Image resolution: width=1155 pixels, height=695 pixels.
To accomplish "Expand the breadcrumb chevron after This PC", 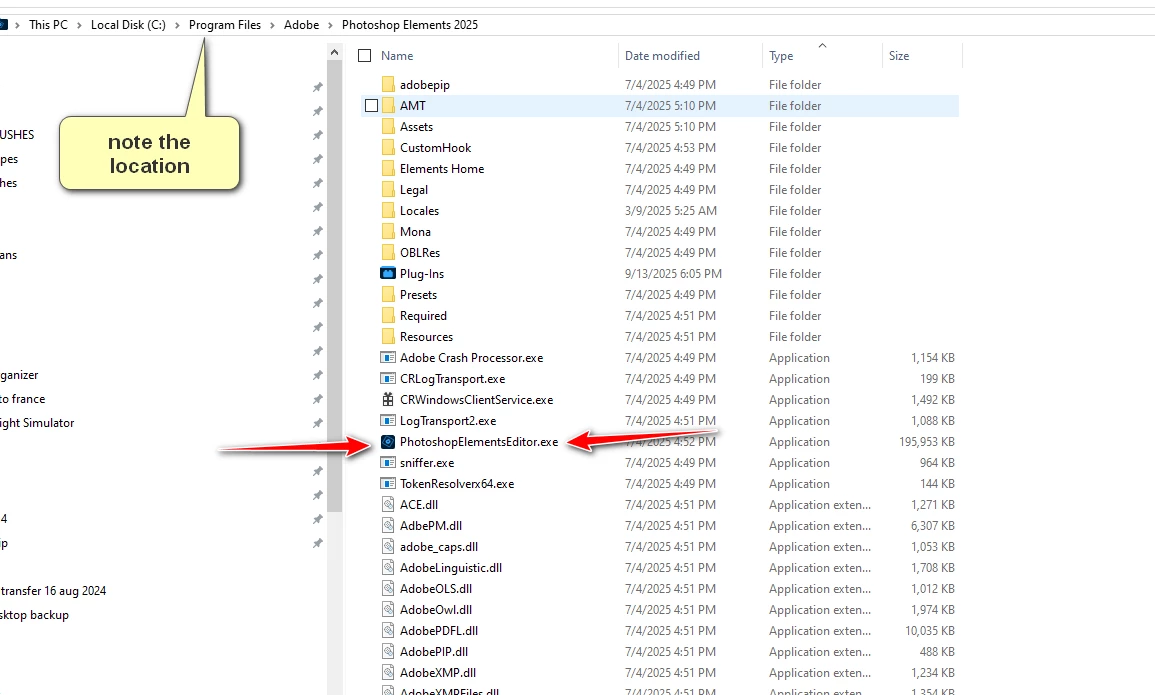I will tap(79, 25).
